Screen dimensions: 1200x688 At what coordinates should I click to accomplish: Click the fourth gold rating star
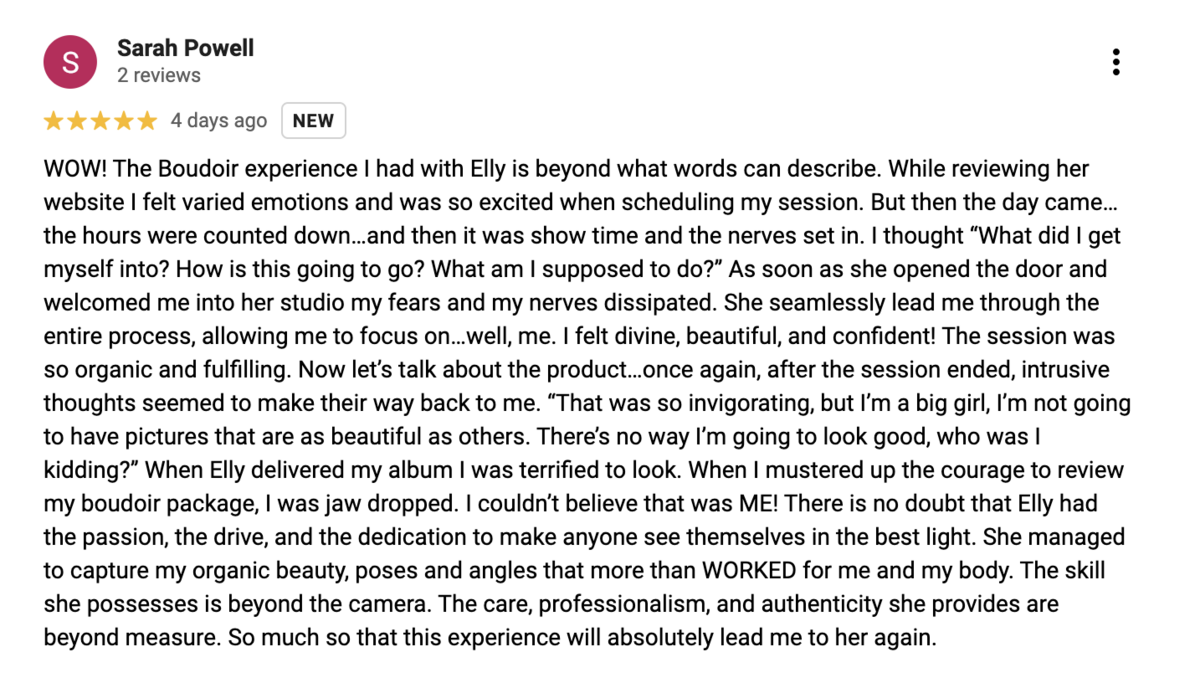tap(124, 121)
